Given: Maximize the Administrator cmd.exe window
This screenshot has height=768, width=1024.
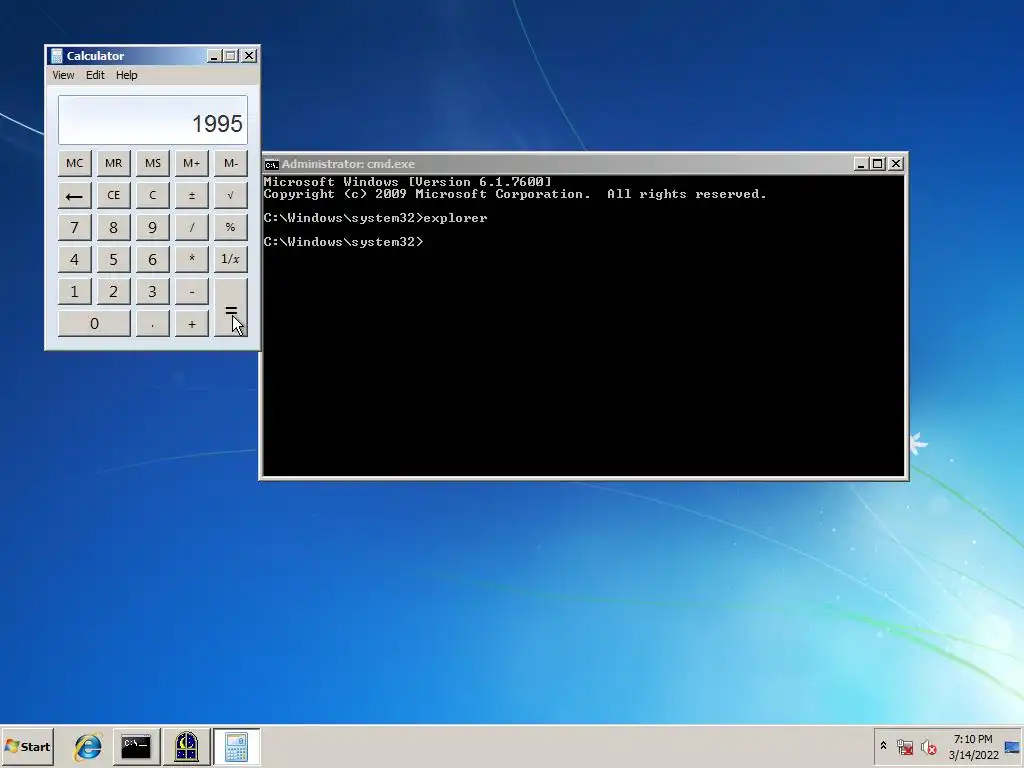Looking at the screenshot, I should click(x=878, y=164).
